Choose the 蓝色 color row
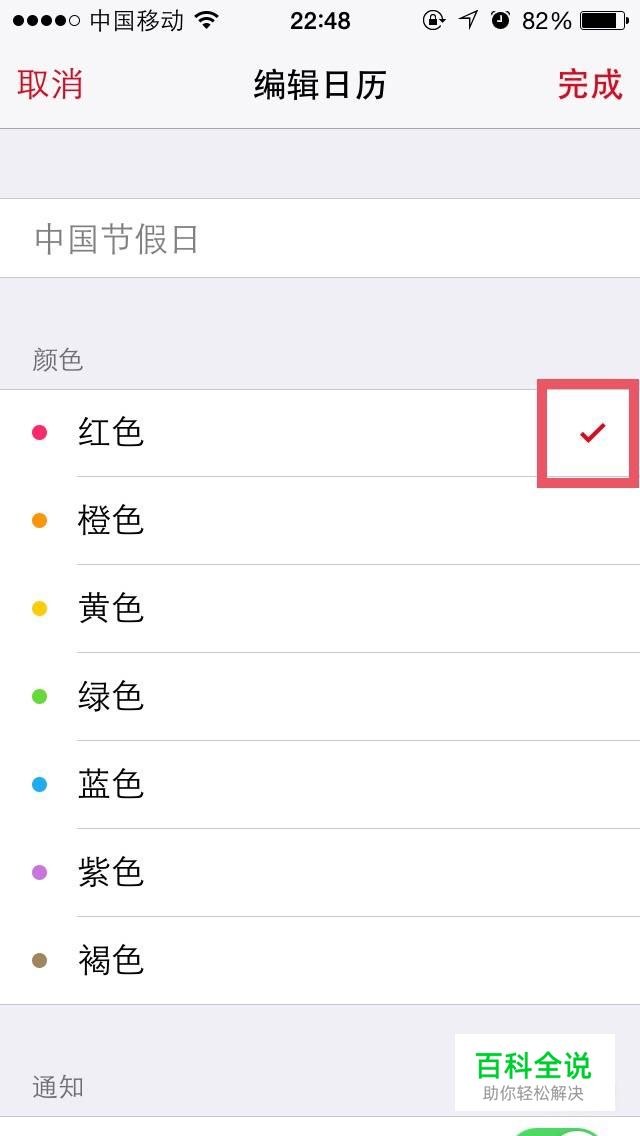The image size is (640, 1136). coord(320,784)
